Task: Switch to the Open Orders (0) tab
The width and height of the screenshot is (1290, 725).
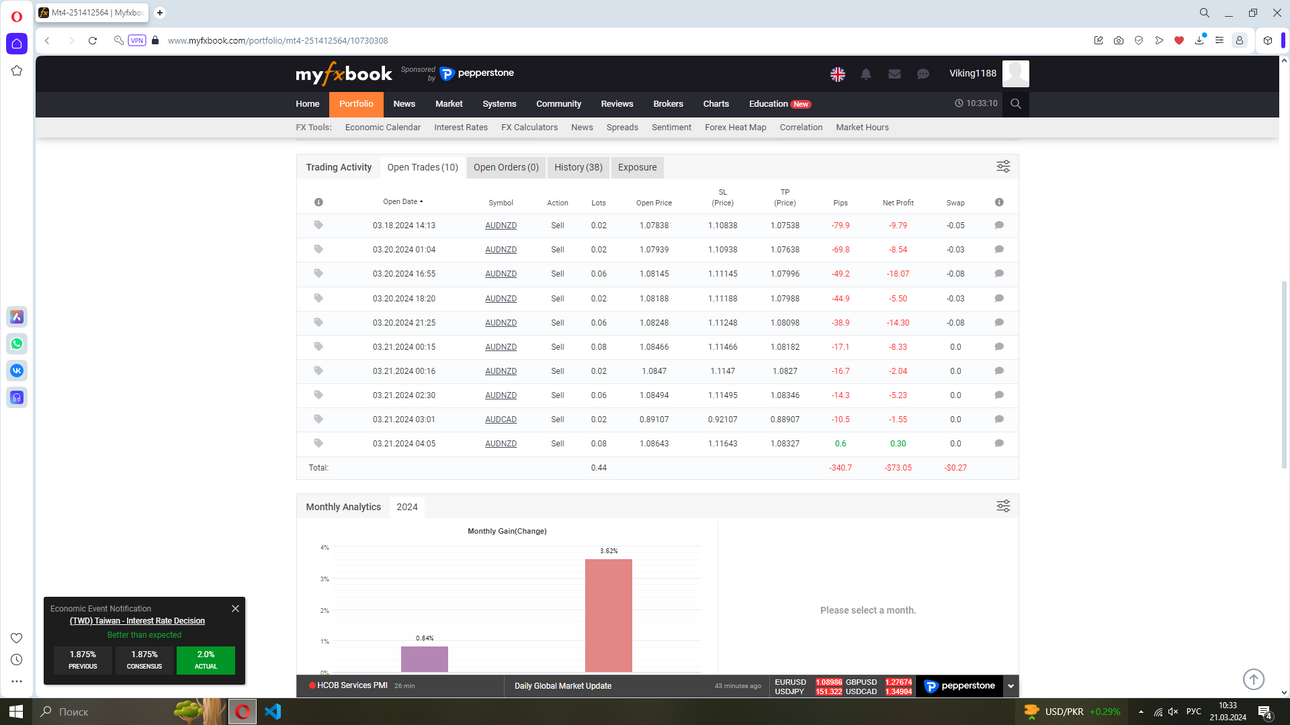Action: coord(506,167)
